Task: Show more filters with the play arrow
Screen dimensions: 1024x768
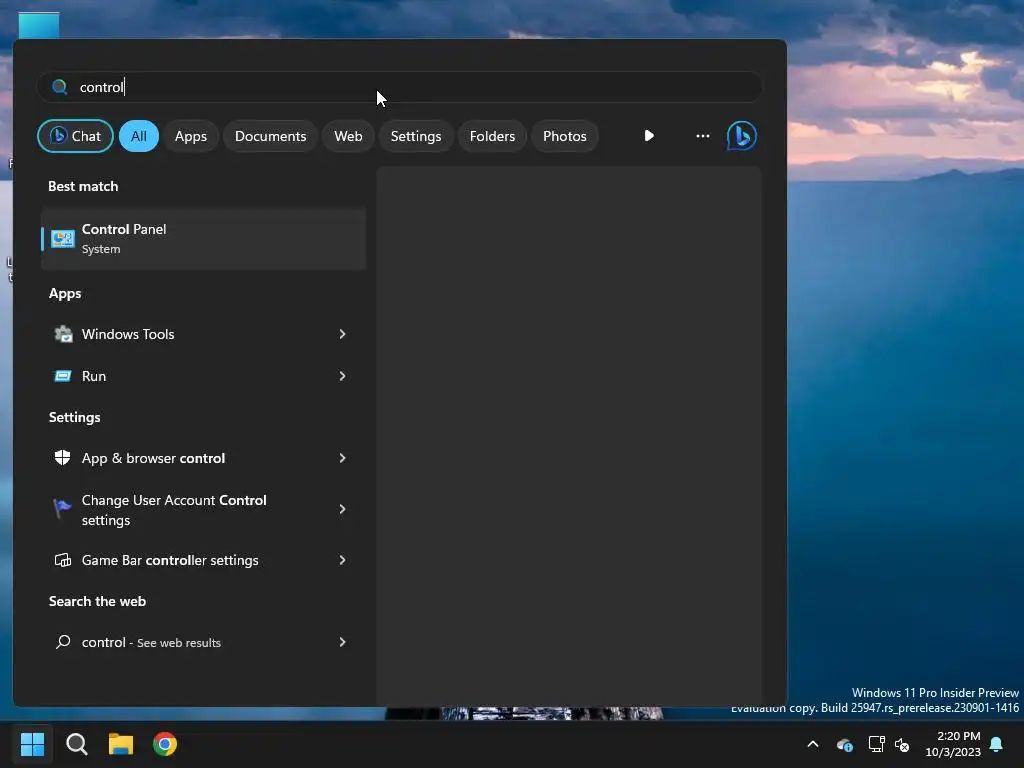Action: click(649, 136)
